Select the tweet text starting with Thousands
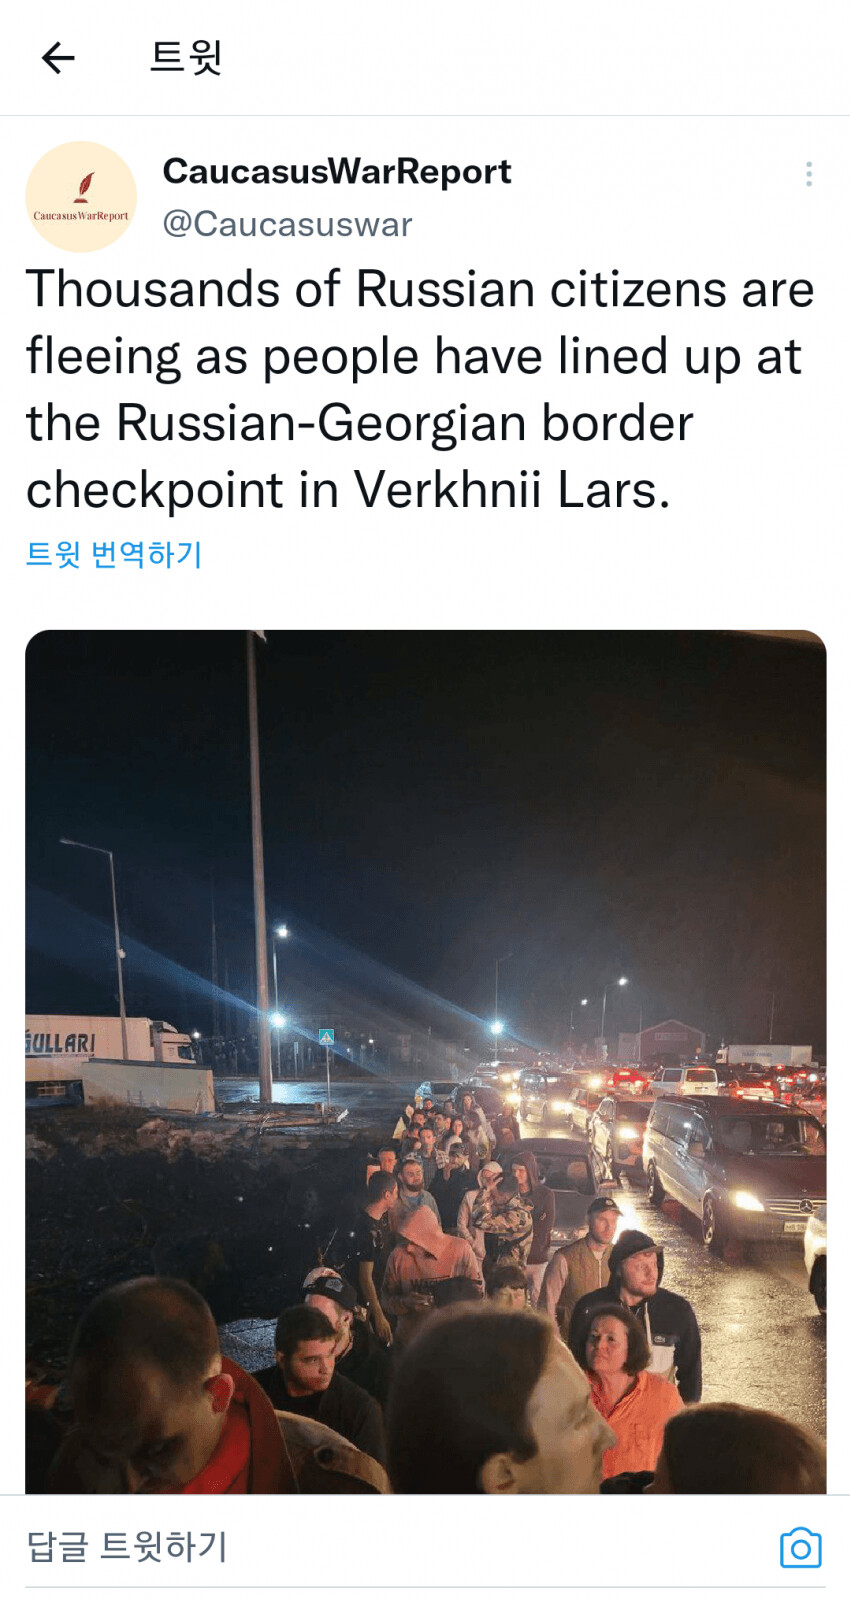 pos(420,389)
